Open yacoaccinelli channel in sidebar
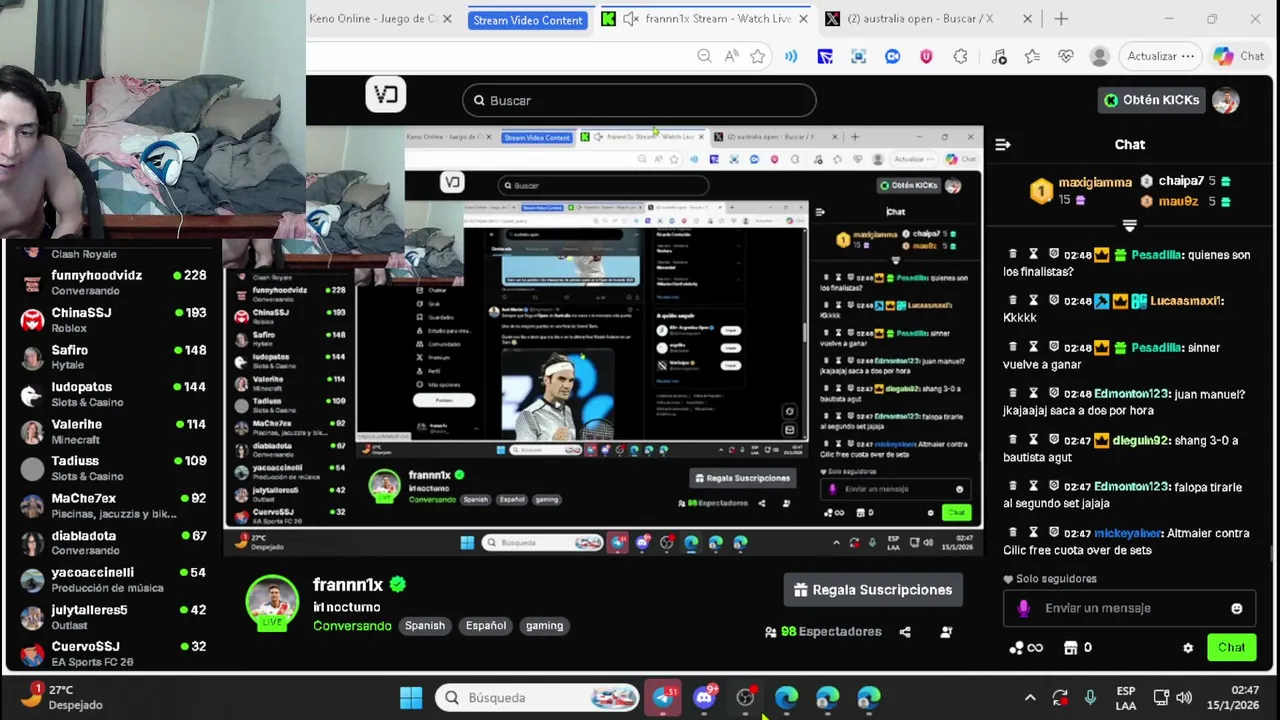 [113, 579]
